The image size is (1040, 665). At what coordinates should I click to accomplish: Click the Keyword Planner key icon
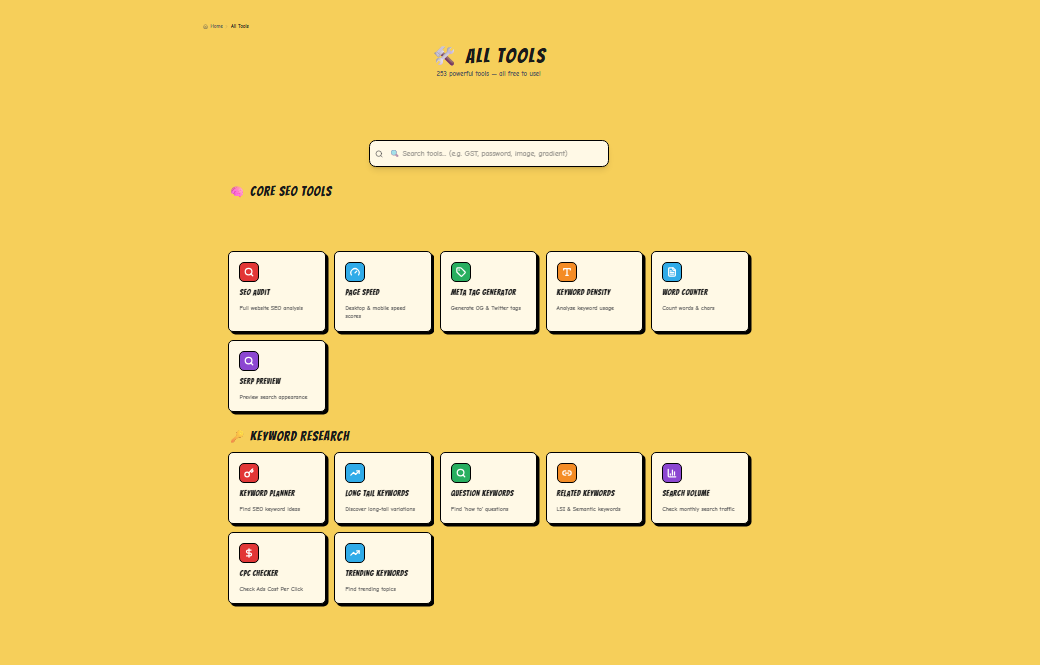[248, 472]
